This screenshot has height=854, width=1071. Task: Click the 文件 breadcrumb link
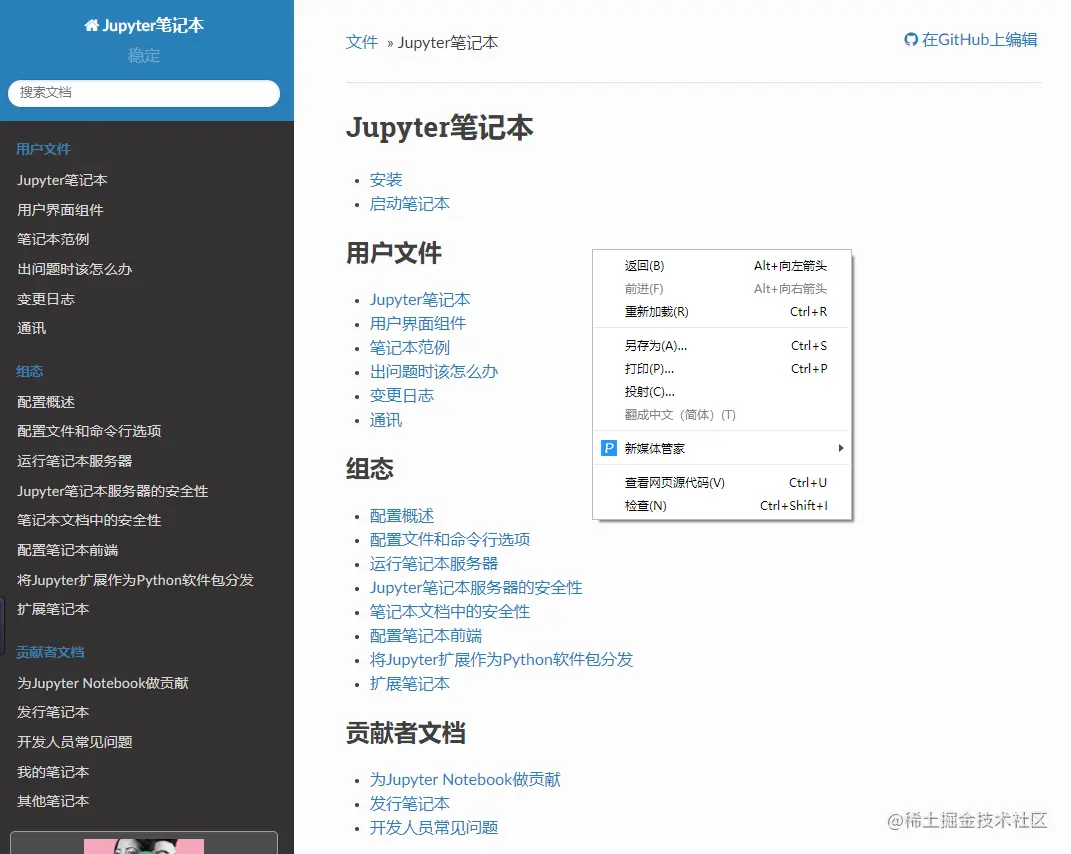click(x=362, y=42)
